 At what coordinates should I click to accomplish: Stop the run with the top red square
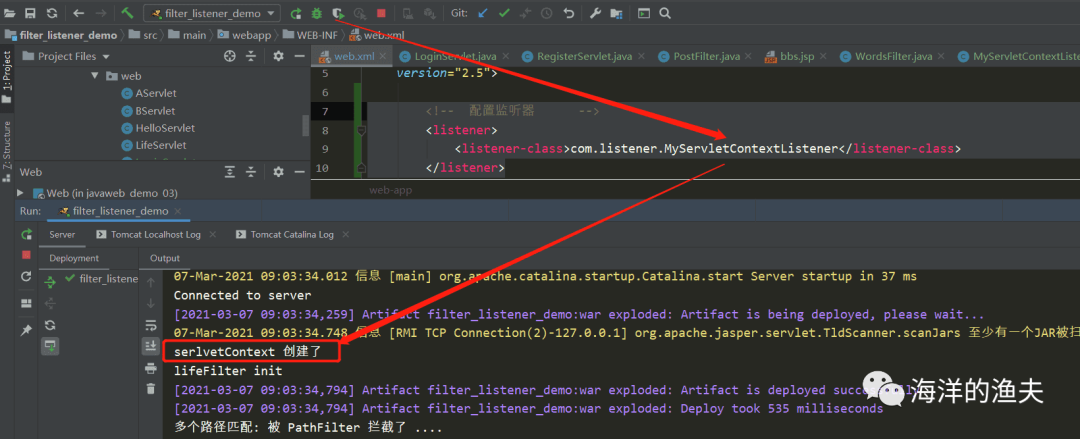tap(381, 13)
